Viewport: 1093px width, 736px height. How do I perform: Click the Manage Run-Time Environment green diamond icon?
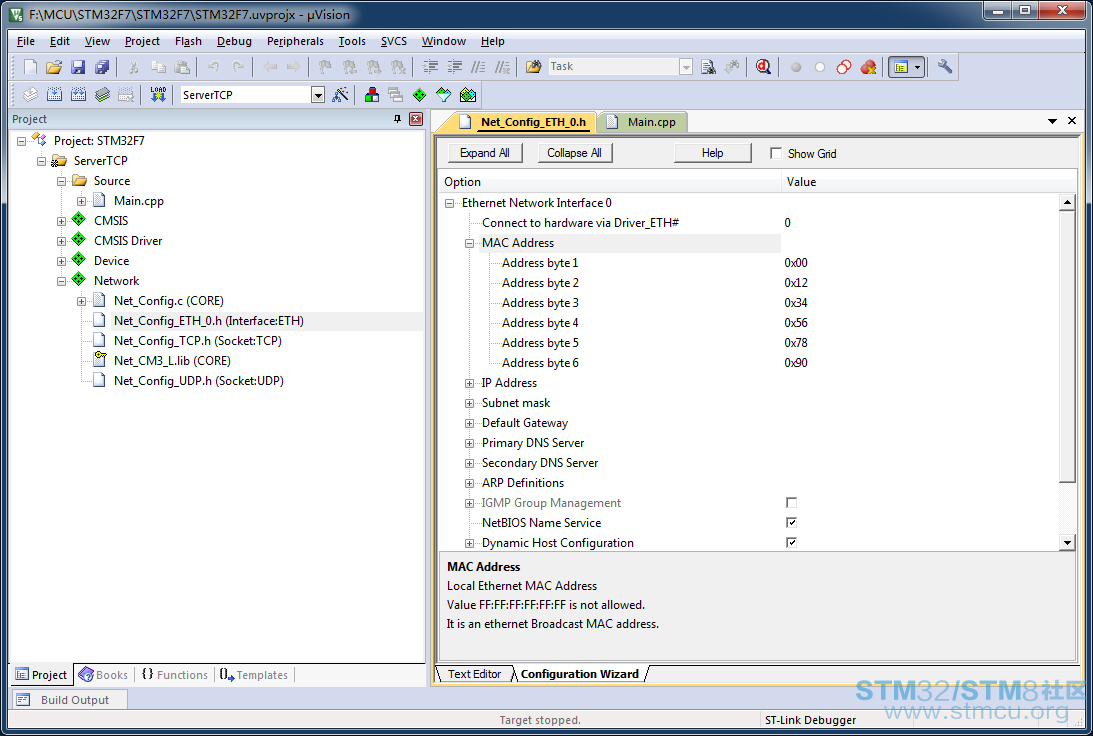coord(420,95)
